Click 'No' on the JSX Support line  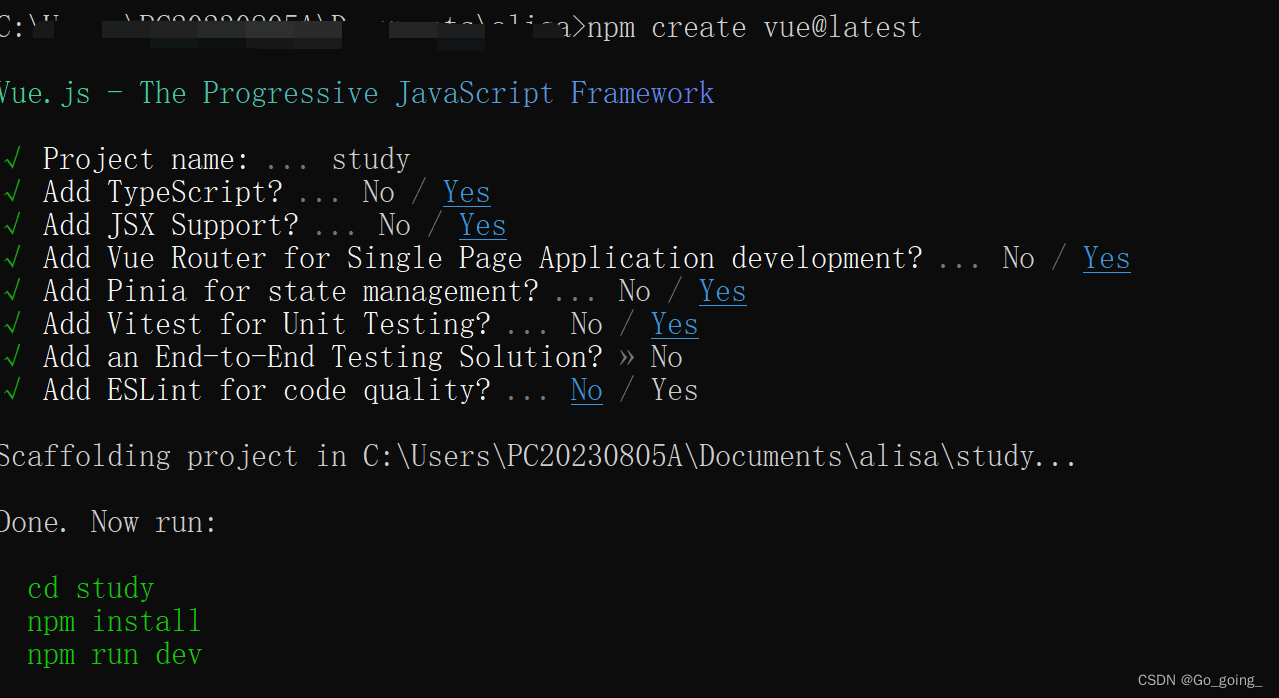395,225
